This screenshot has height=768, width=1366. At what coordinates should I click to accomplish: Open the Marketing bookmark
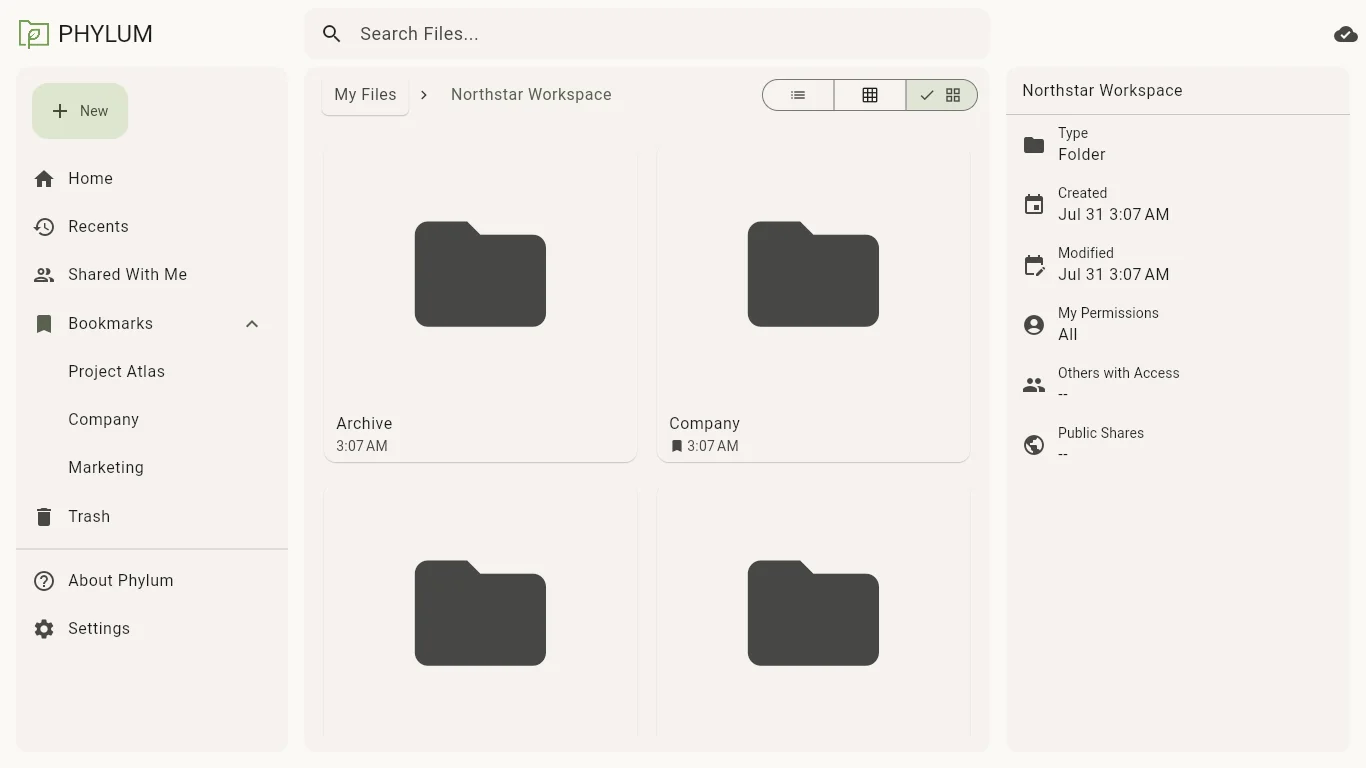click(x=152, y=468)
